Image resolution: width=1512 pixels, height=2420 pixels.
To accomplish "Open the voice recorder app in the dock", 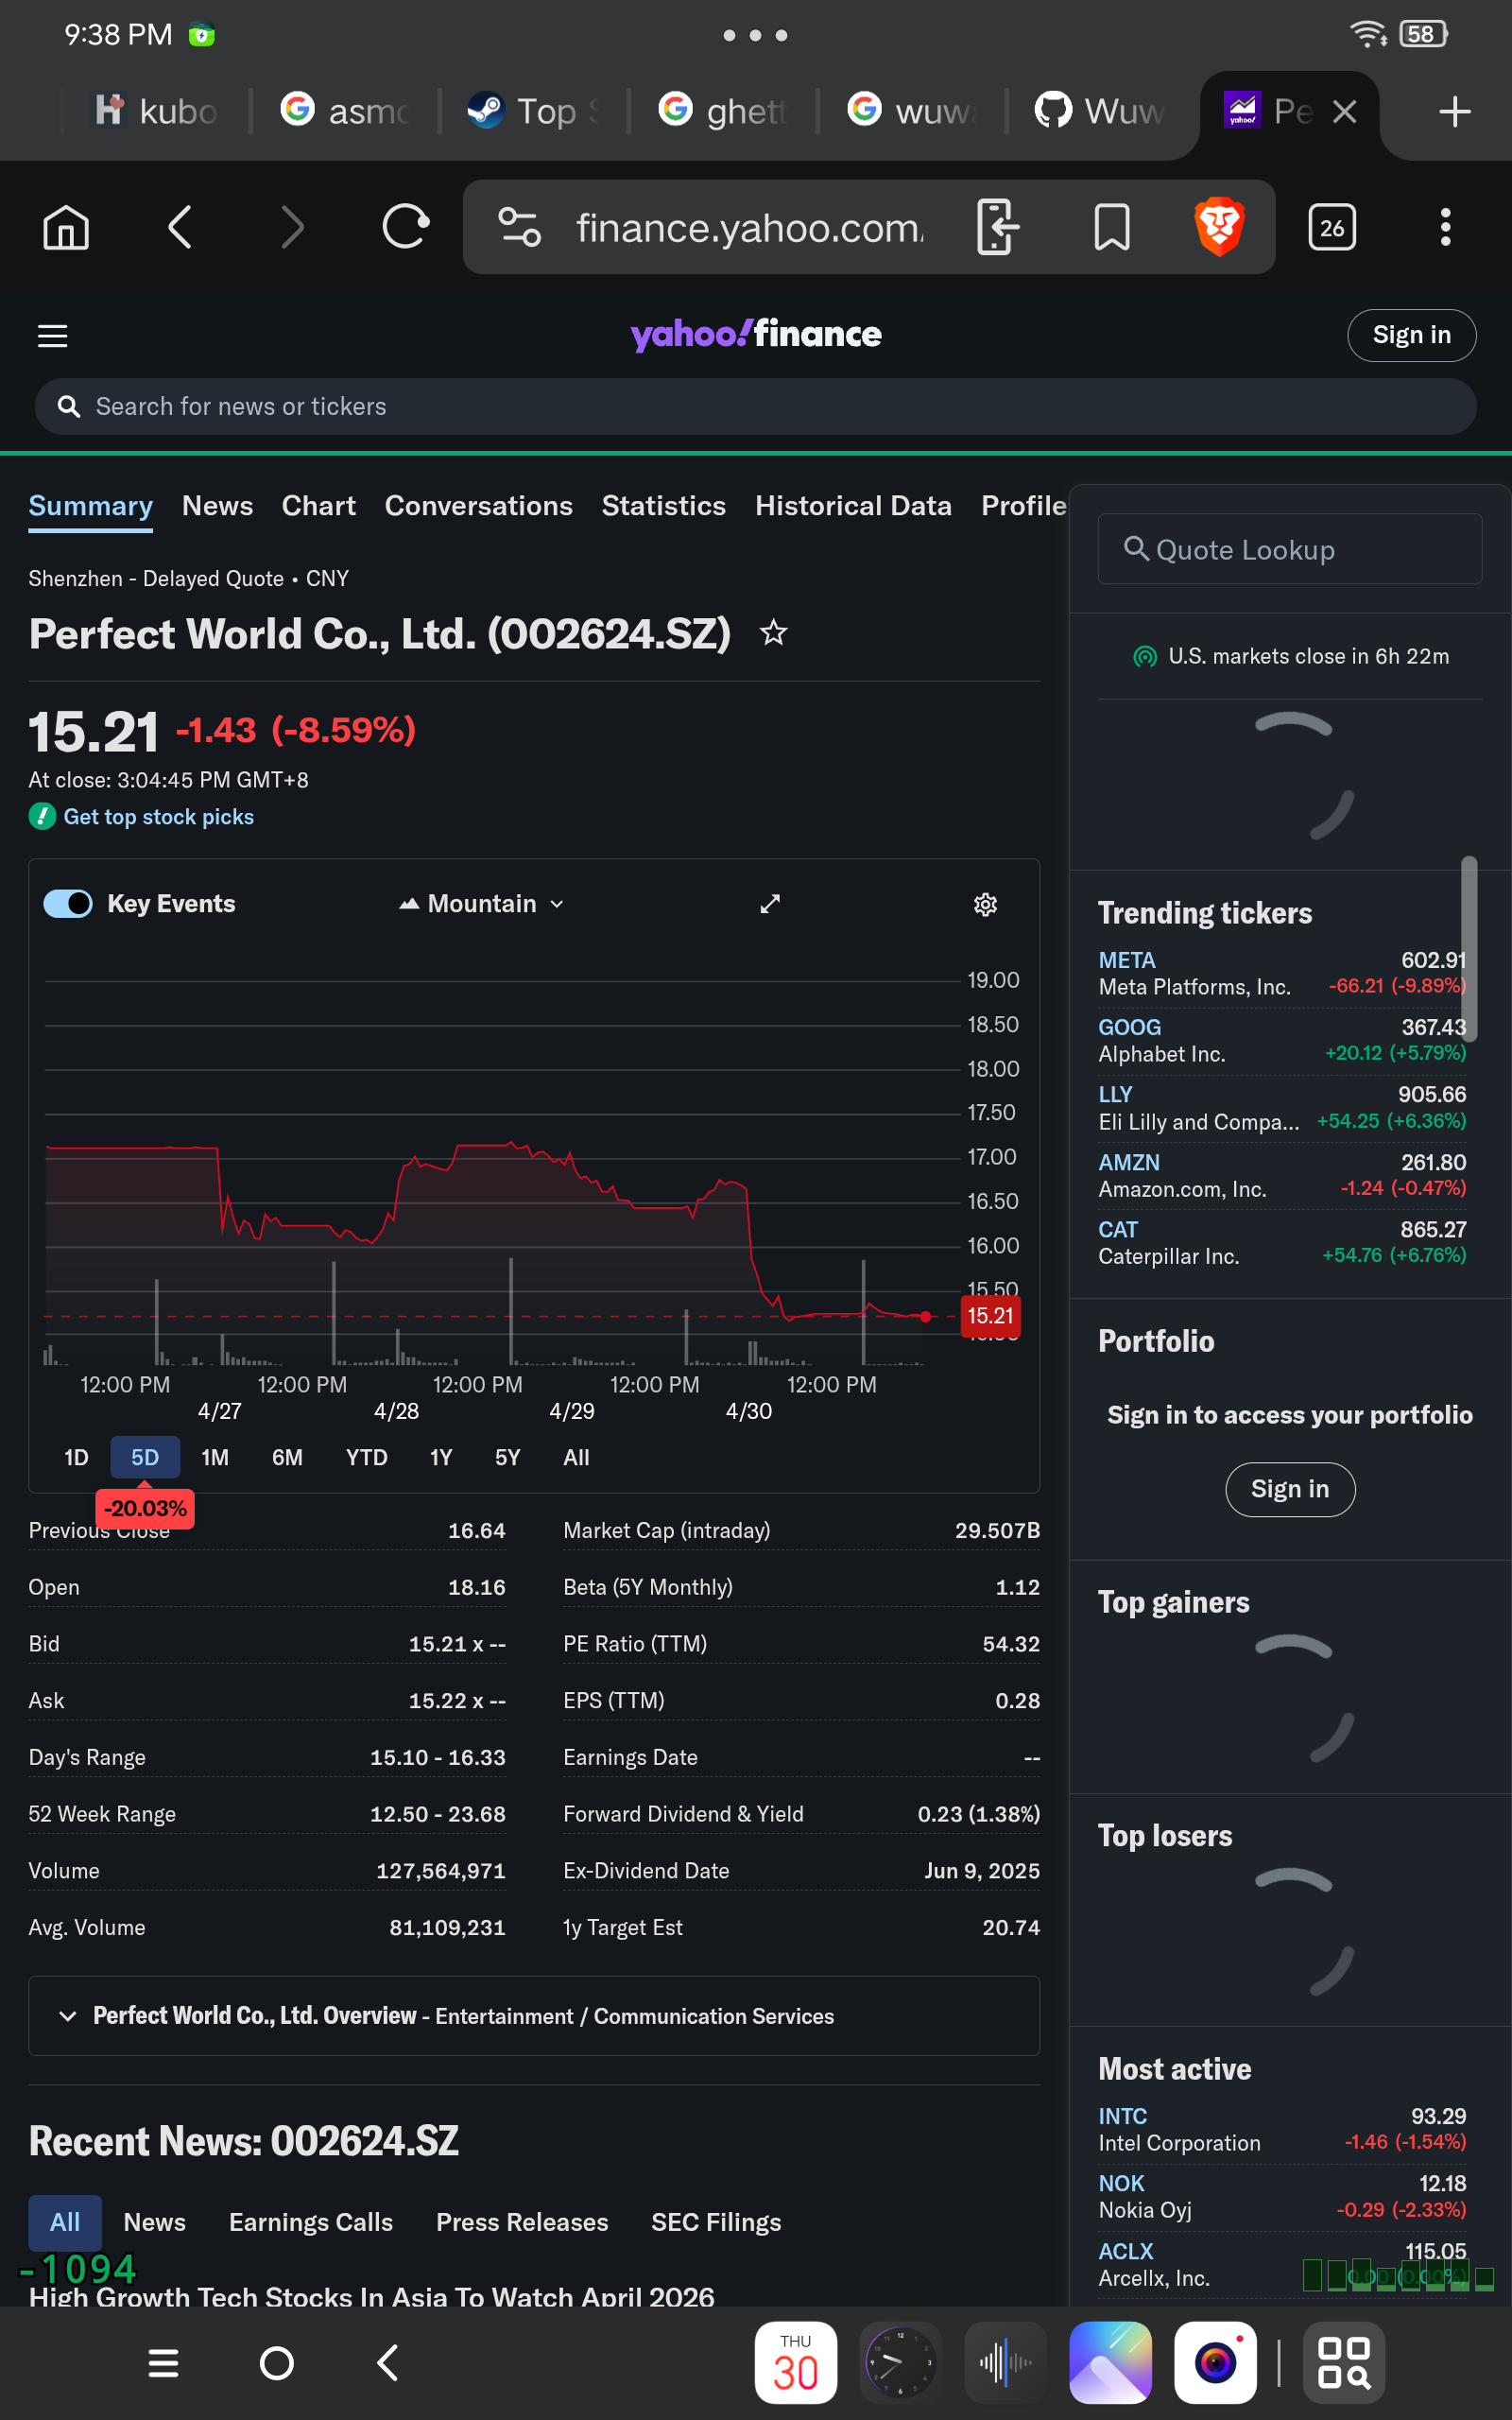I will point(1005,2362).
